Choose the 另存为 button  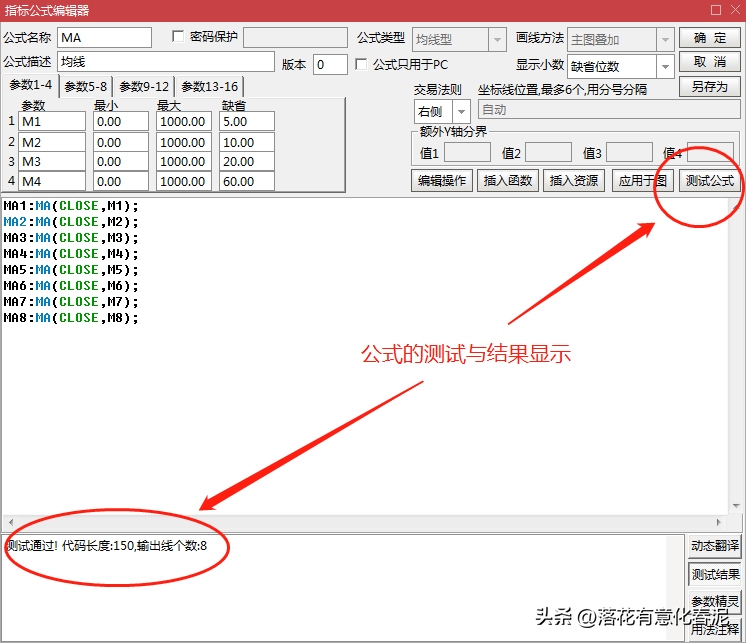pyautogui.click(x=709, y=87)
